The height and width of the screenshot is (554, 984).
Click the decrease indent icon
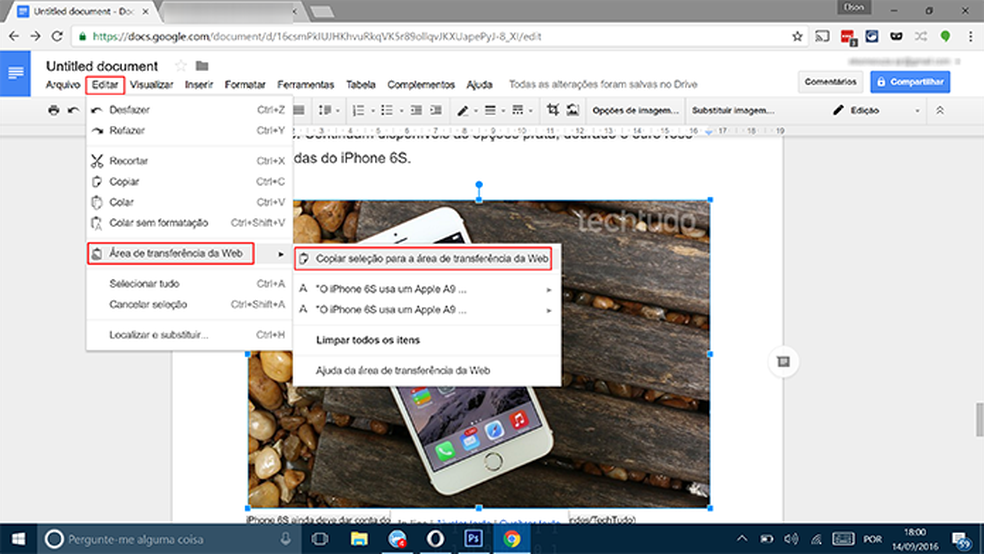(x=416, y=110)
